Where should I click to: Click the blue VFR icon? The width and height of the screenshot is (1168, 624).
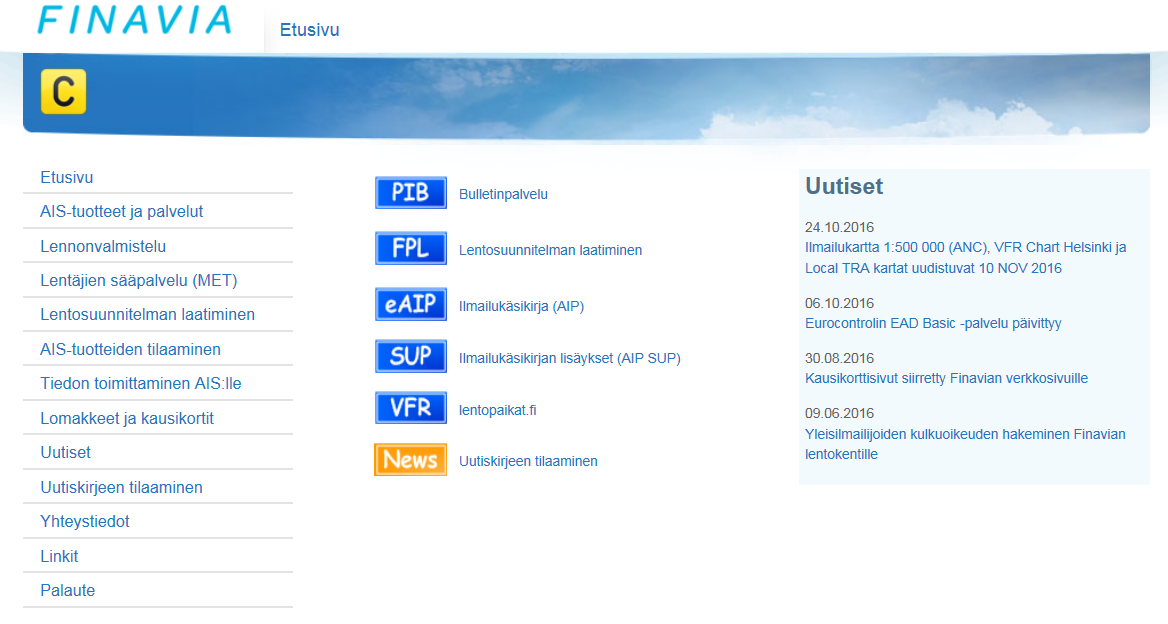click(410, 408)
